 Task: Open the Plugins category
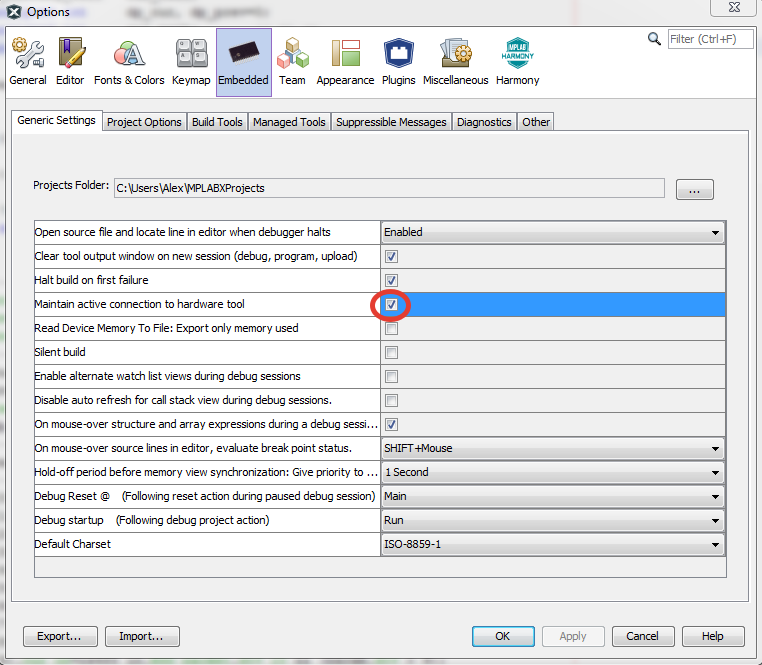tap(398, 61)
